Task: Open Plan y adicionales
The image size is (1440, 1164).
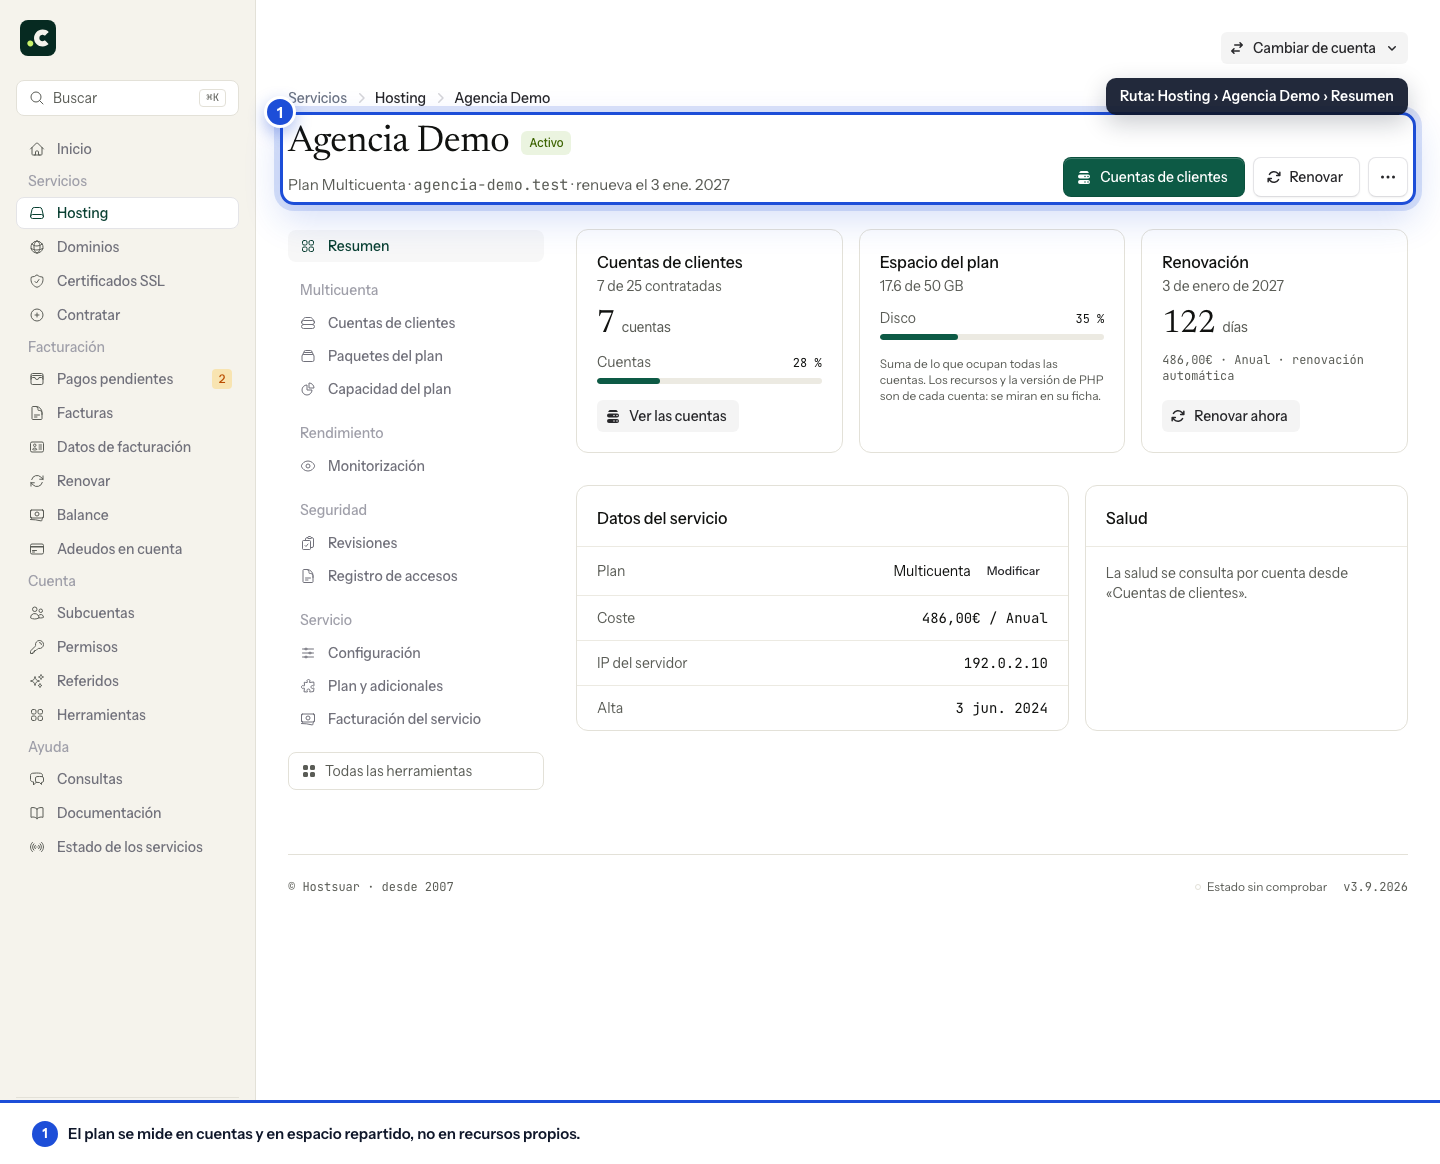Action: (x=416, y=686)
